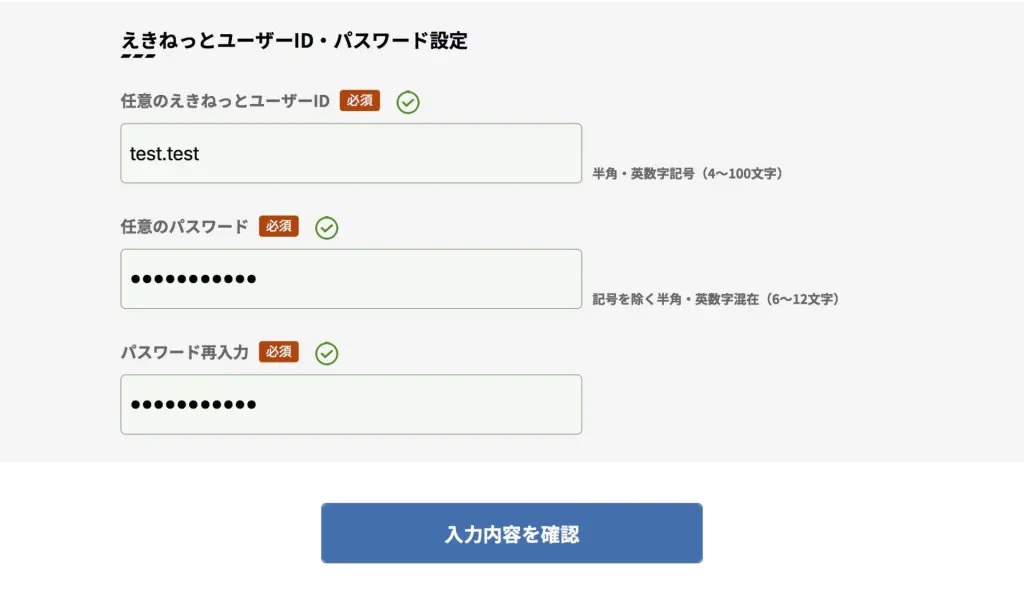This screenshot has width=1024, height=602.
Task: Click hint text 半角・英数字記号（4〜100文字）
Action: (x=688, y=174)
